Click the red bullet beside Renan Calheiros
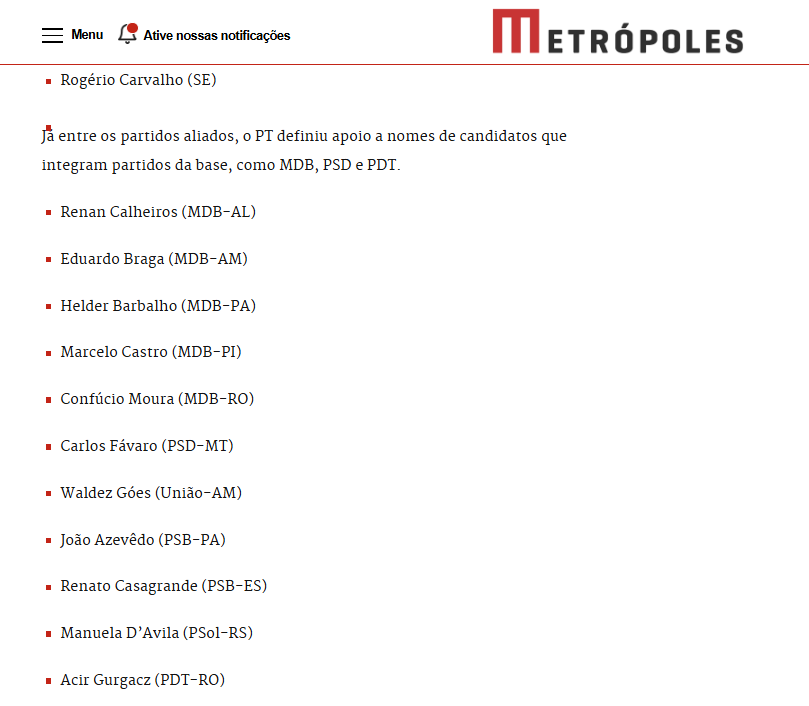 tap(48, 213)
